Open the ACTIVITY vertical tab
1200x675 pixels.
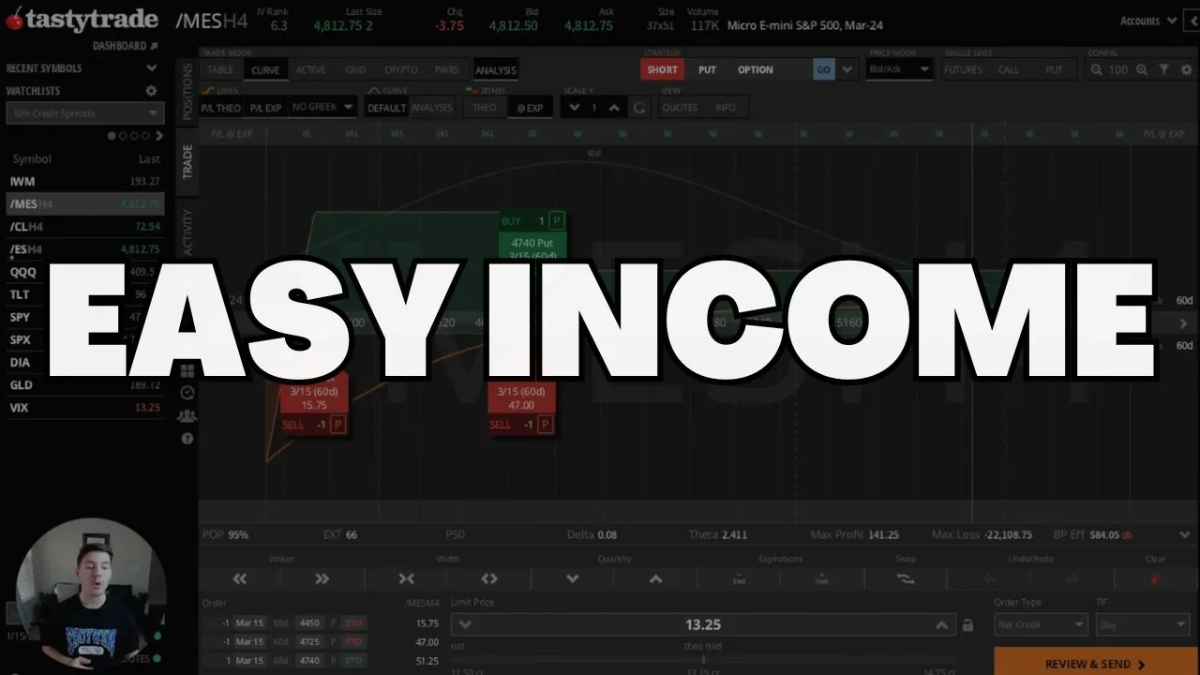[x=187, y=233]
